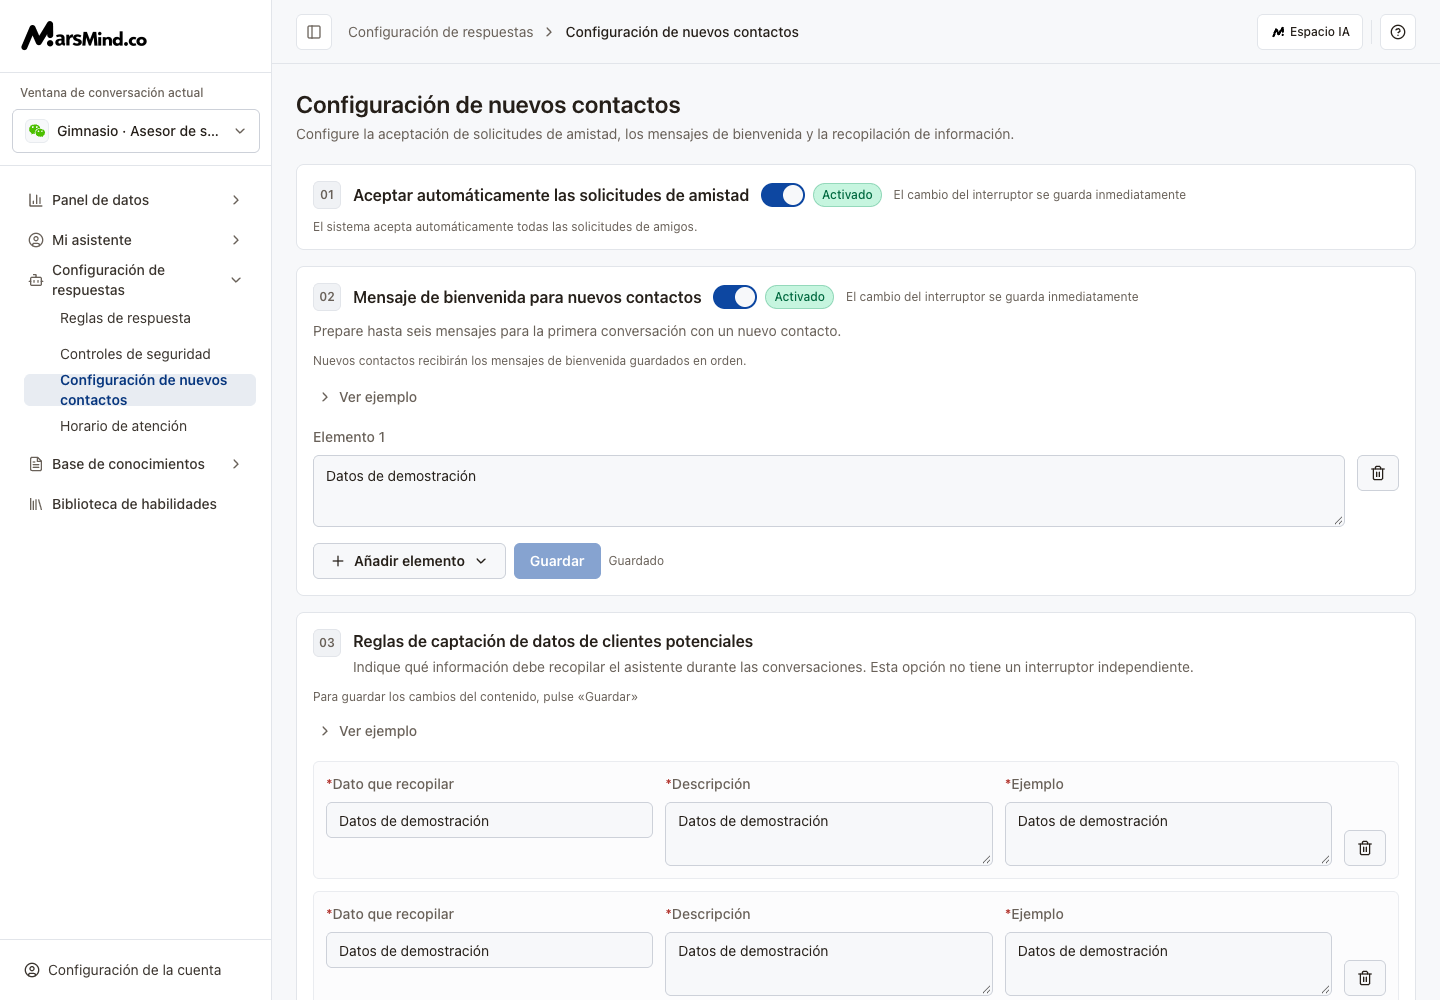Click the first Ejemplo textarea
Image resolution: width=1440 pixels, height=1000 pixels.
click(1168, 834)
